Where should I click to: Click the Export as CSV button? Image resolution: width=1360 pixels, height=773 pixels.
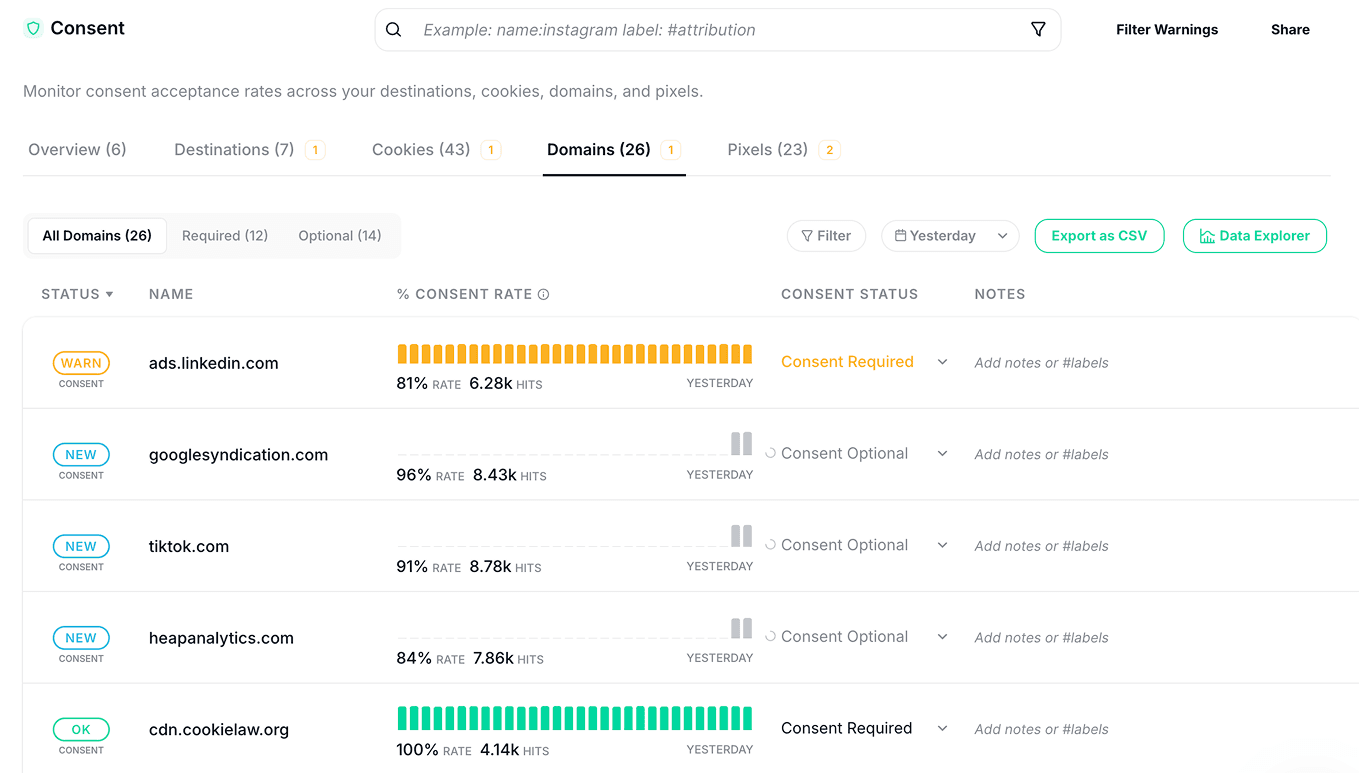(1099, 236)
